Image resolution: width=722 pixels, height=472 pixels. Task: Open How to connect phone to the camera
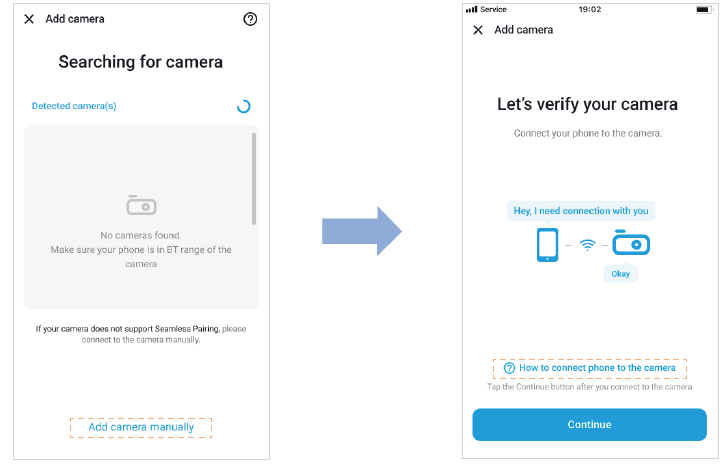click(x=590, y=368)
